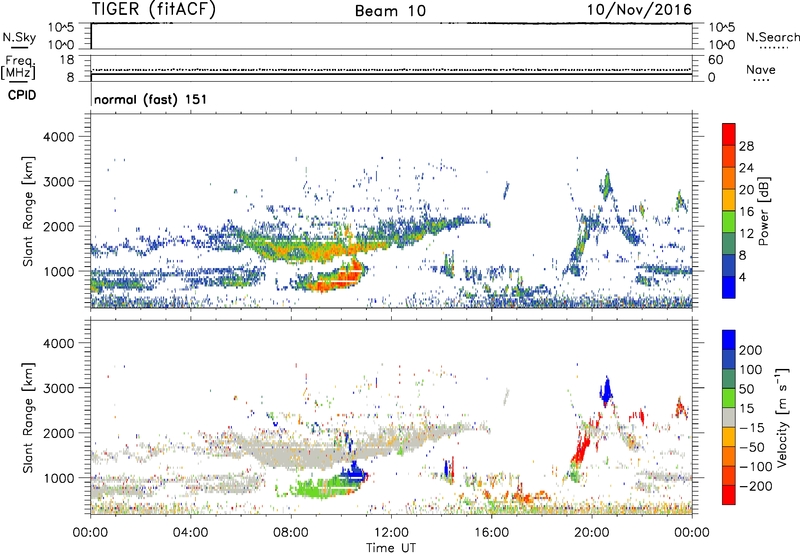Click the red segment of the Power colorbar
This screenshot has height=554, width=800.
coord(729,134)
